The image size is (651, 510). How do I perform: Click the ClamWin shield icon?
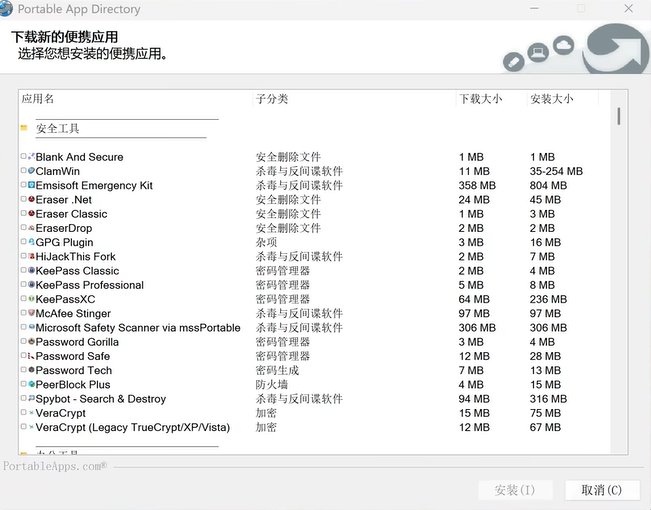click(x=31, y=171)
